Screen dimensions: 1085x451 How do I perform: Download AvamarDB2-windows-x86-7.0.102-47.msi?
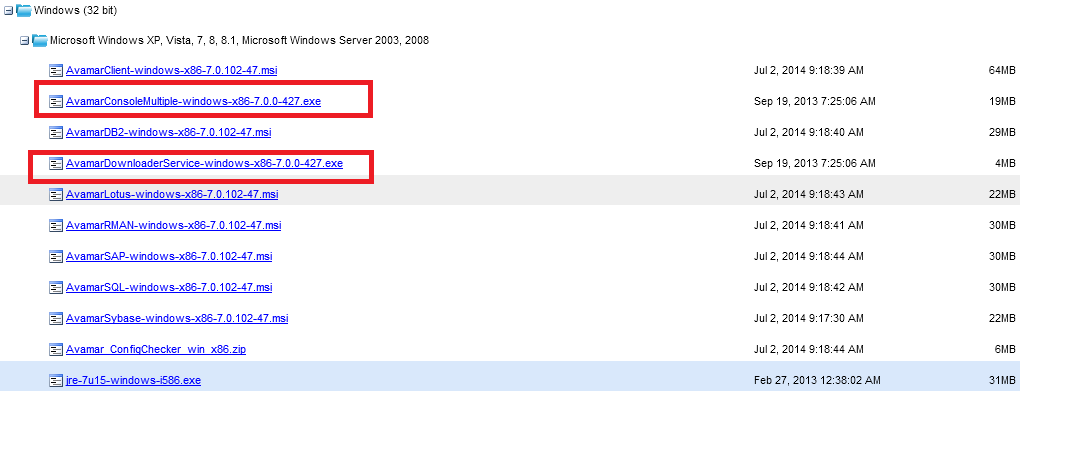click(x=168, y=133)
